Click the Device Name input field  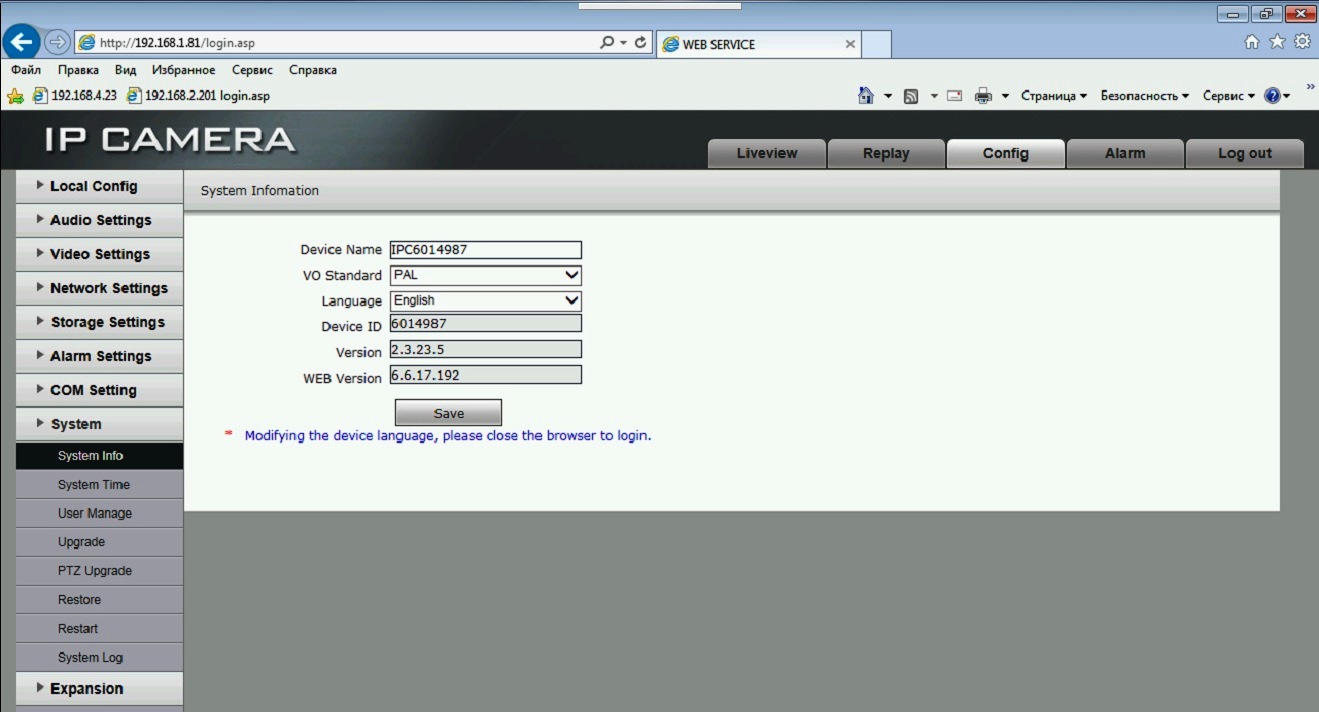coord(485,250)
